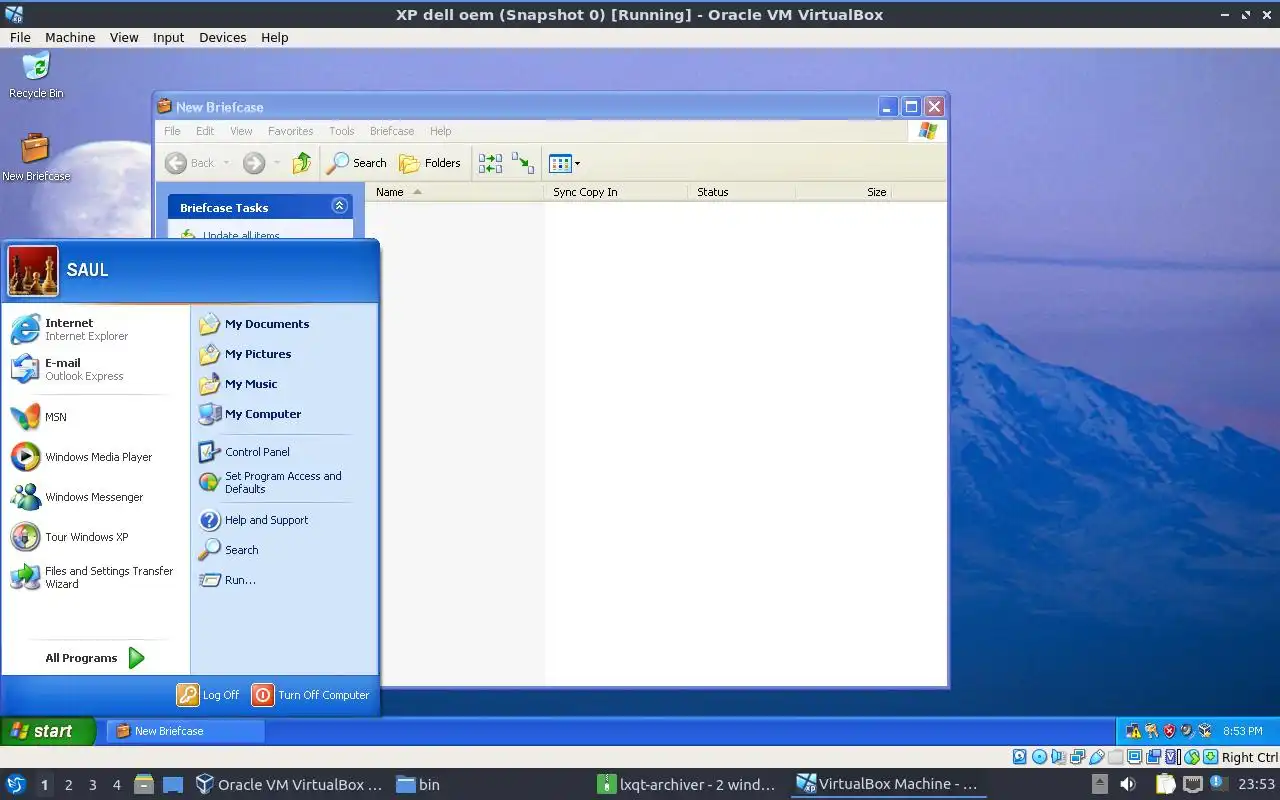The image size is (1280, 800).
Task: Switch to host workspace 4
Action: click(116, 785)
